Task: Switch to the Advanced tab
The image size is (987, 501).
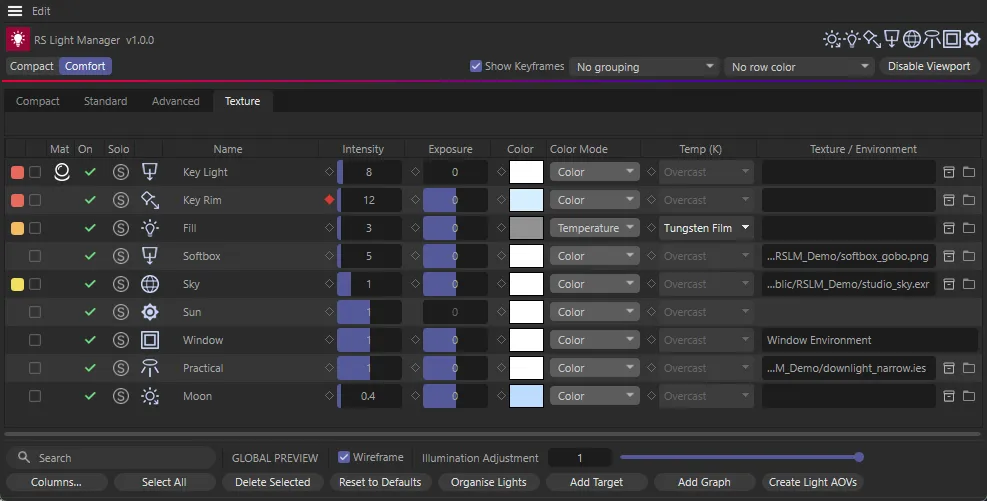Action: pos(176,101)
